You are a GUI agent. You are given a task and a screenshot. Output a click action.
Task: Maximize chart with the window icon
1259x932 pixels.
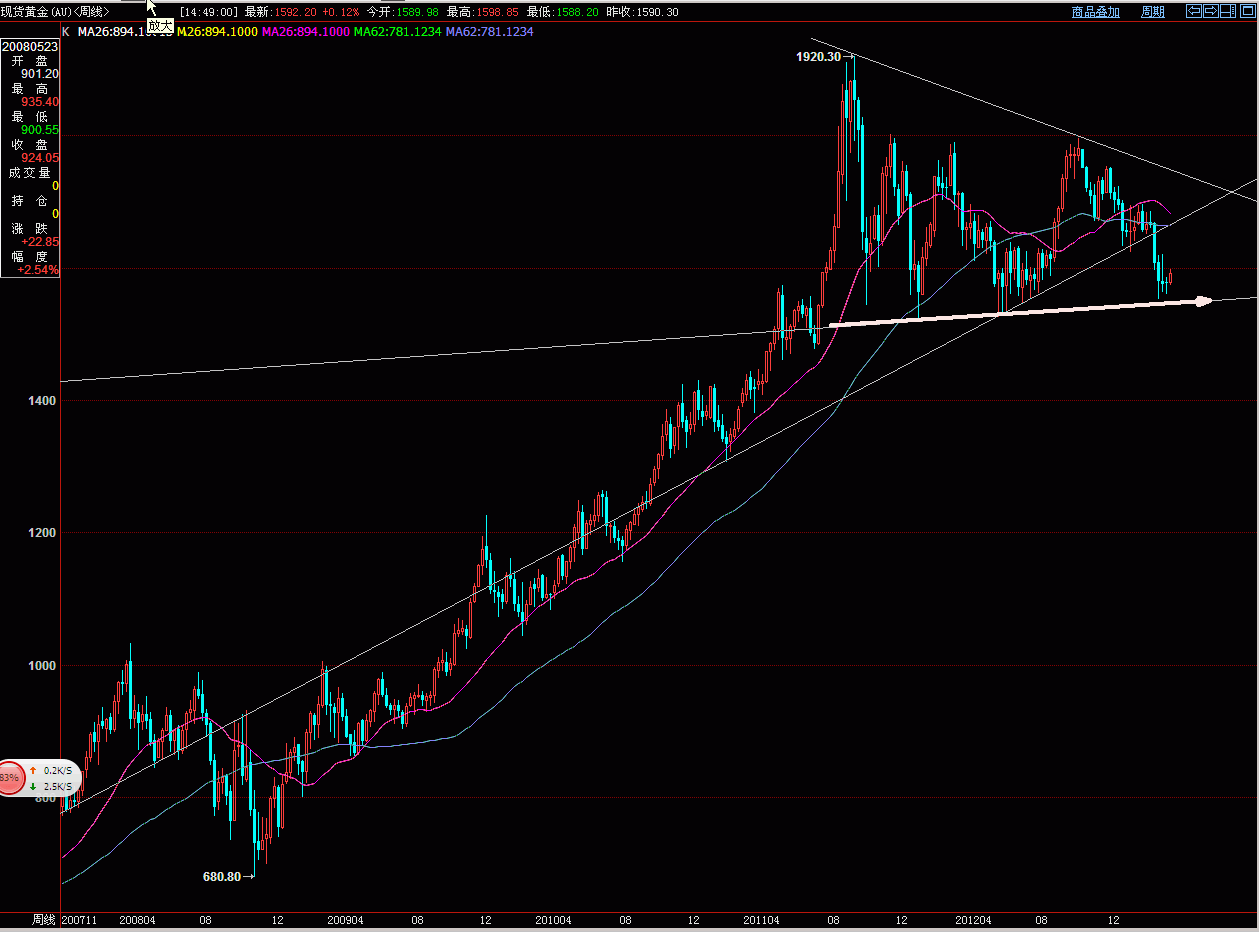coord(1247,11)
